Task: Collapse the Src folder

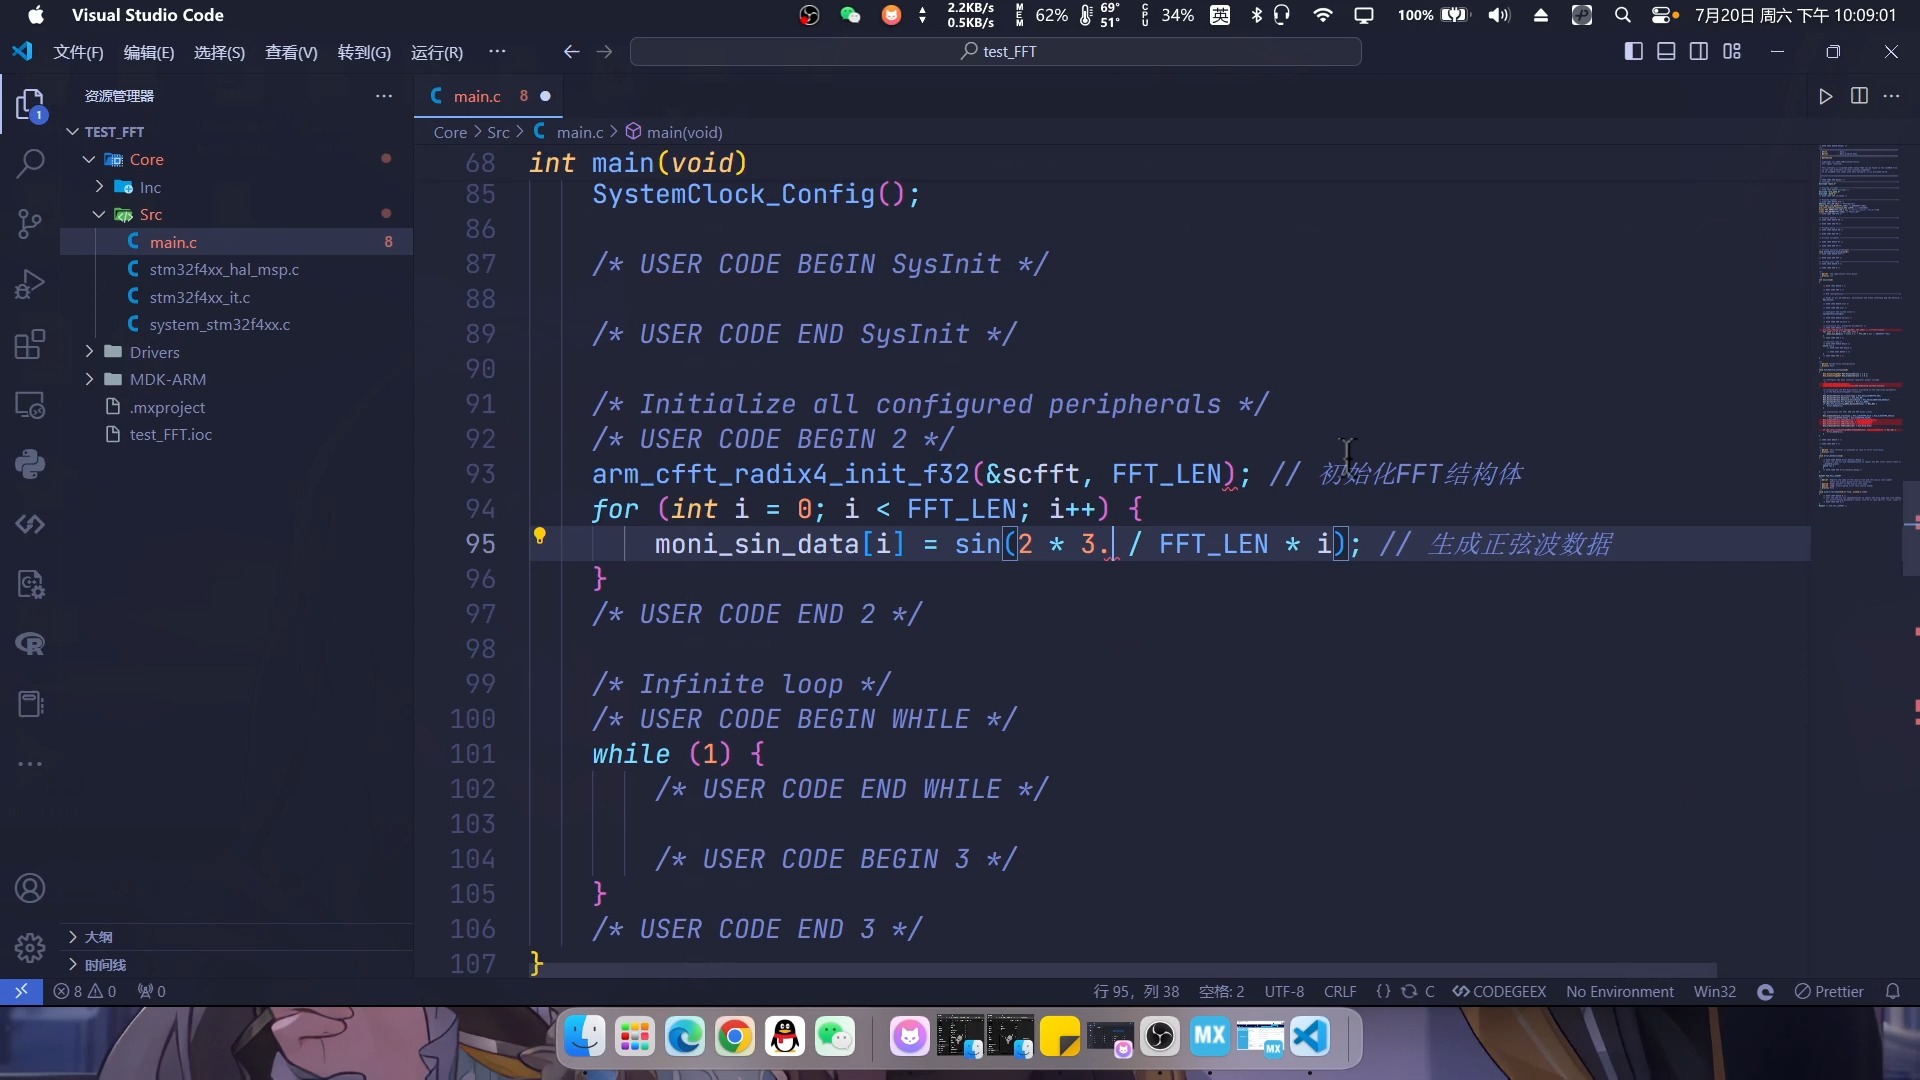Action: tap(150, 214)
